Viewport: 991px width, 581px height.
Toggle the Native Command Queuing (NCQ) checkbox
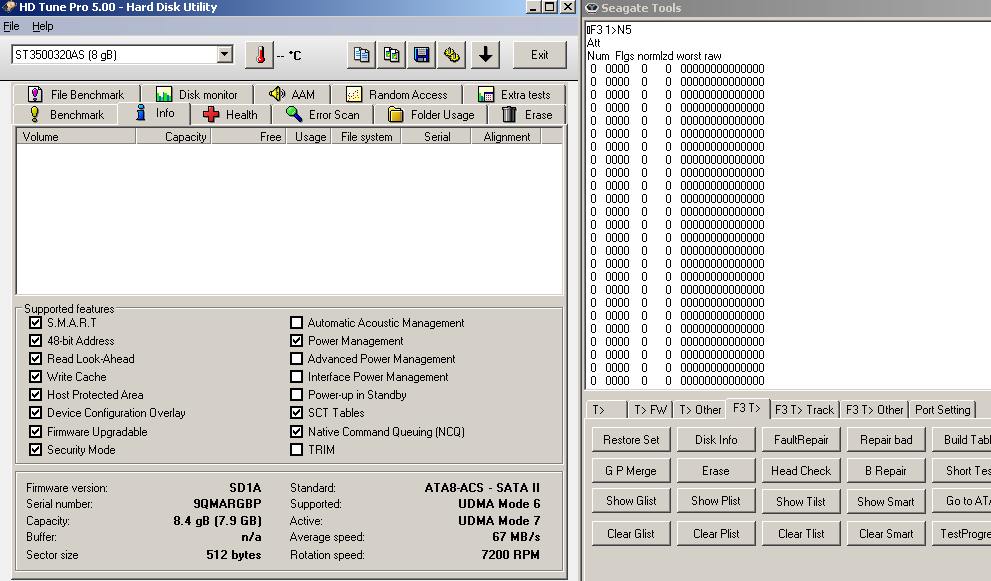coord(296,432)
